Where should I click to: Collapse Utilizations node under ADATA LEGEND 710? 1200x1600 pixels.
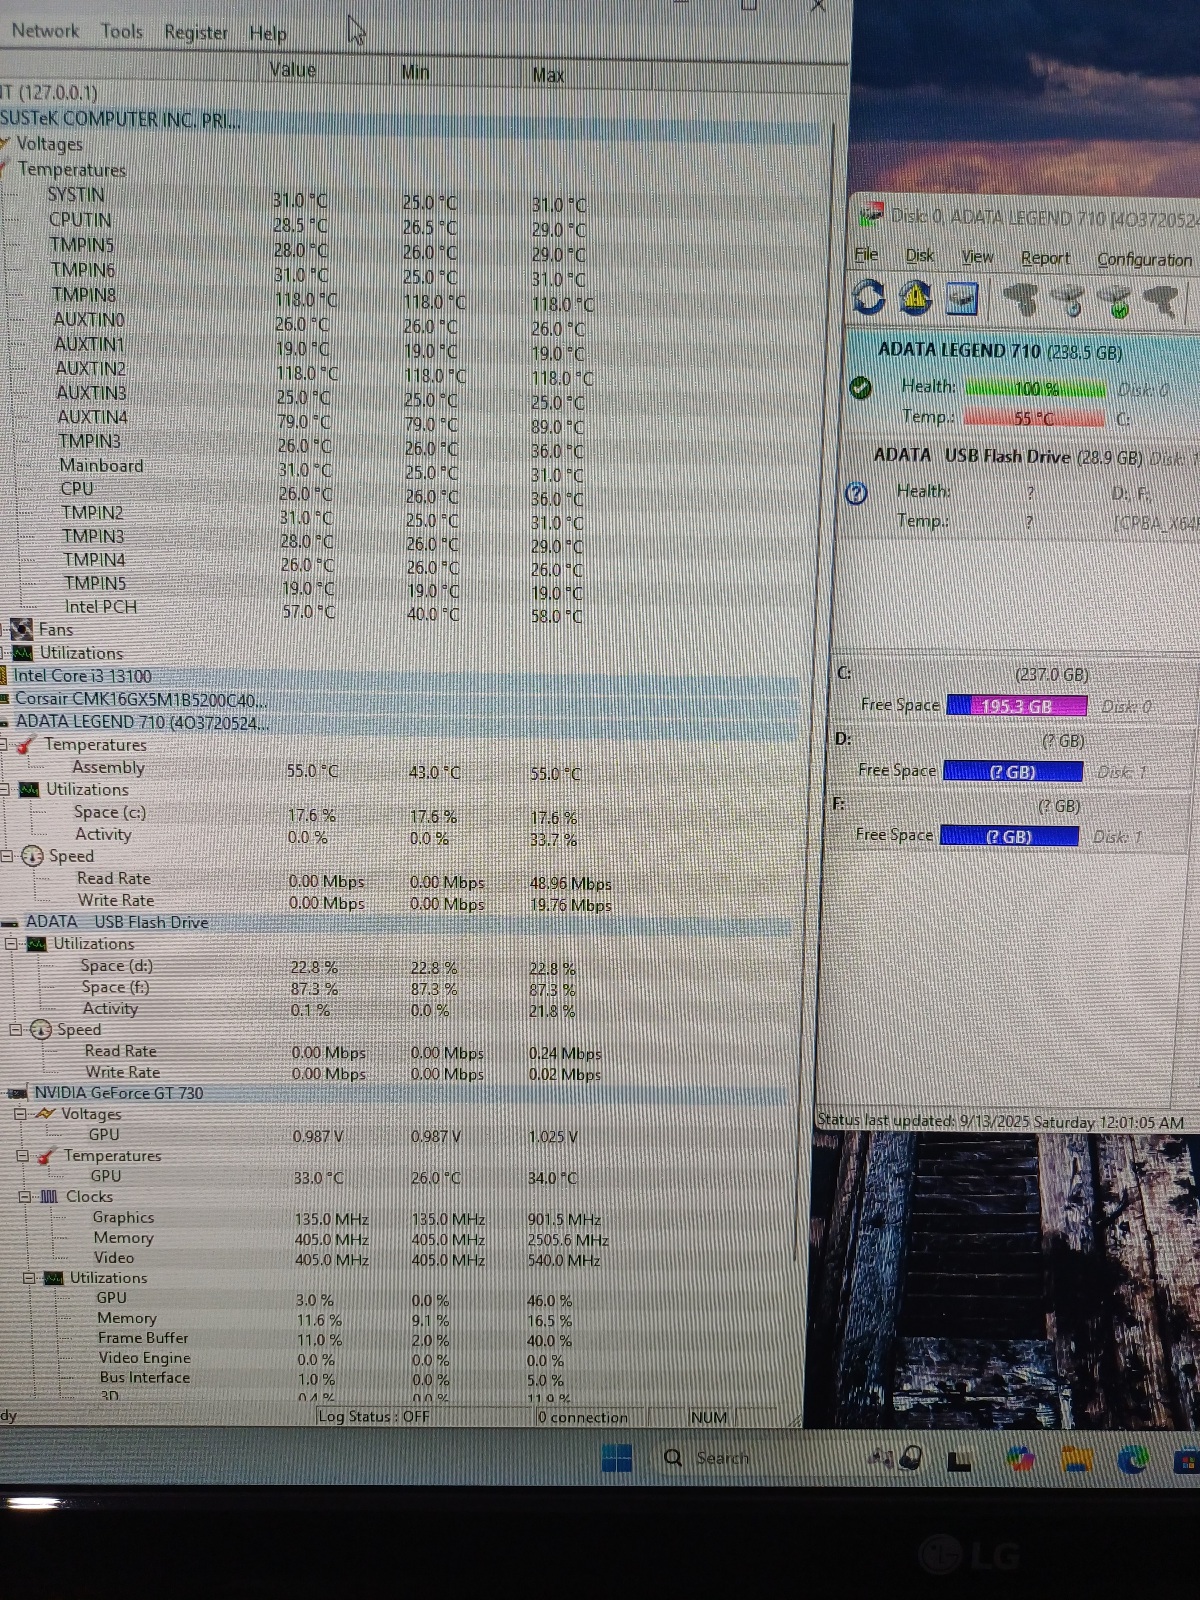[5, 789]
